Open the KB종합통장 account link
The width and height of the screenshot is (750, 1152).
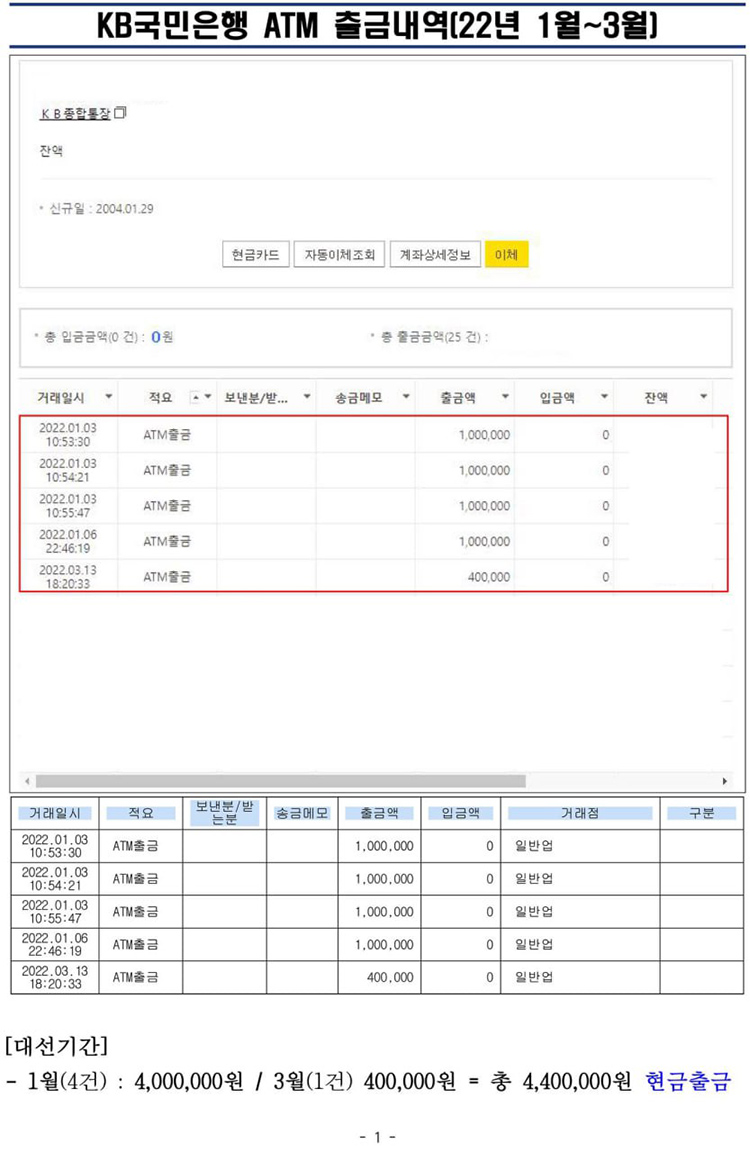(x=75, y=113)
